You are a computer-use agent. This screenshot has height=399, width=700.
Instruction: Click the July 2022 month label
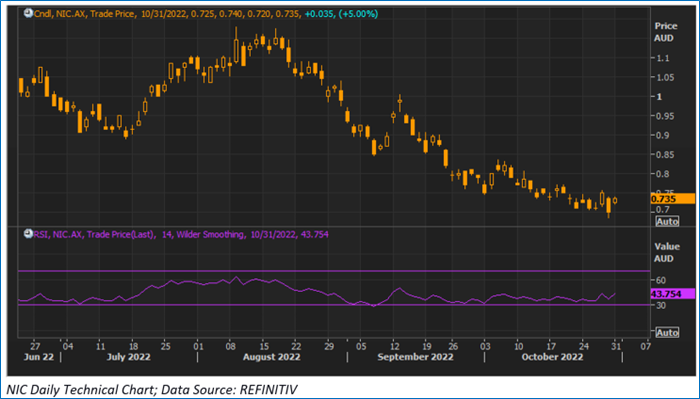[129, 357]
